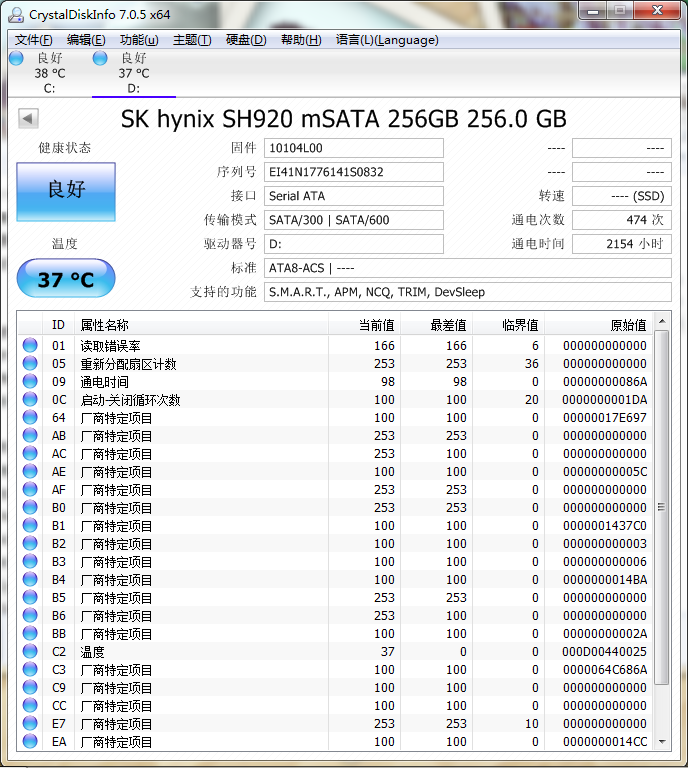The image size is (689, 768).
Task: Click the 属性名称 column header
Action: [x=201, y=325]
